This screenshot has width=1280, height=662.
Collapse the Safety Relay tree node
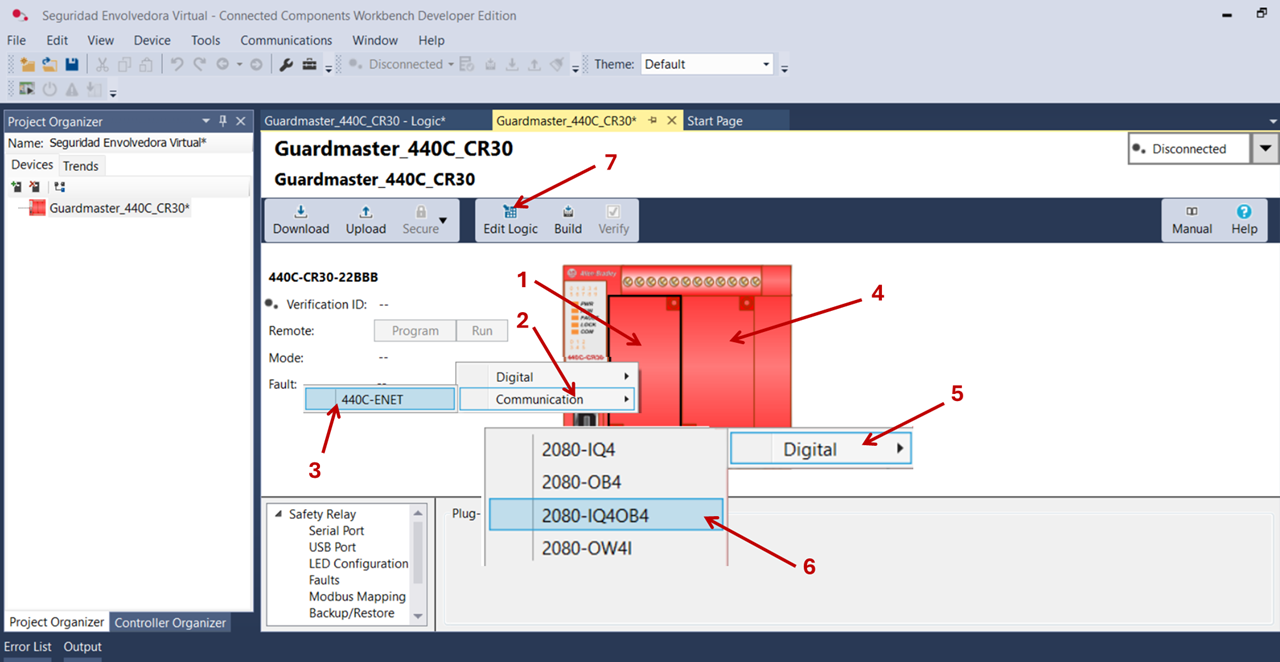[278, 514]
